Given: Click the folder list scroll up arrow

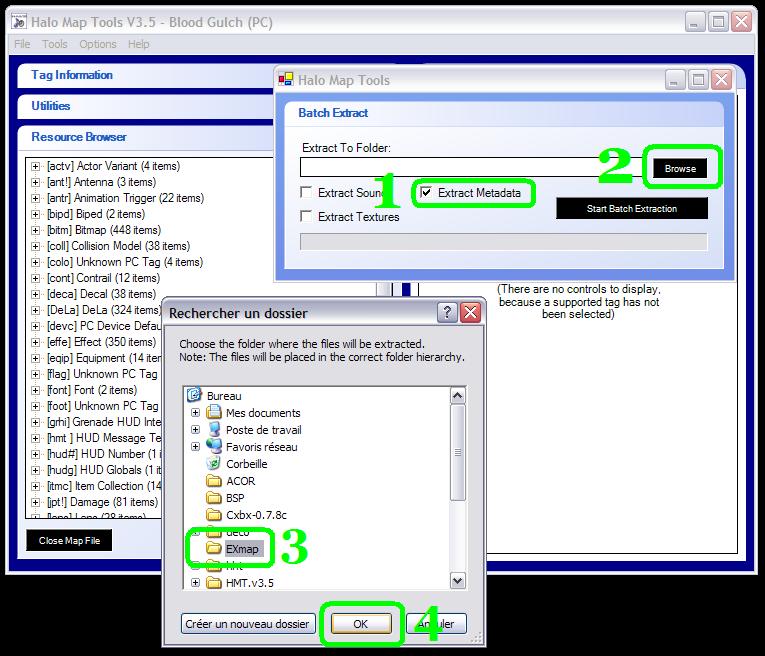Looking at the screenshot, I should [x=458, y=396].
